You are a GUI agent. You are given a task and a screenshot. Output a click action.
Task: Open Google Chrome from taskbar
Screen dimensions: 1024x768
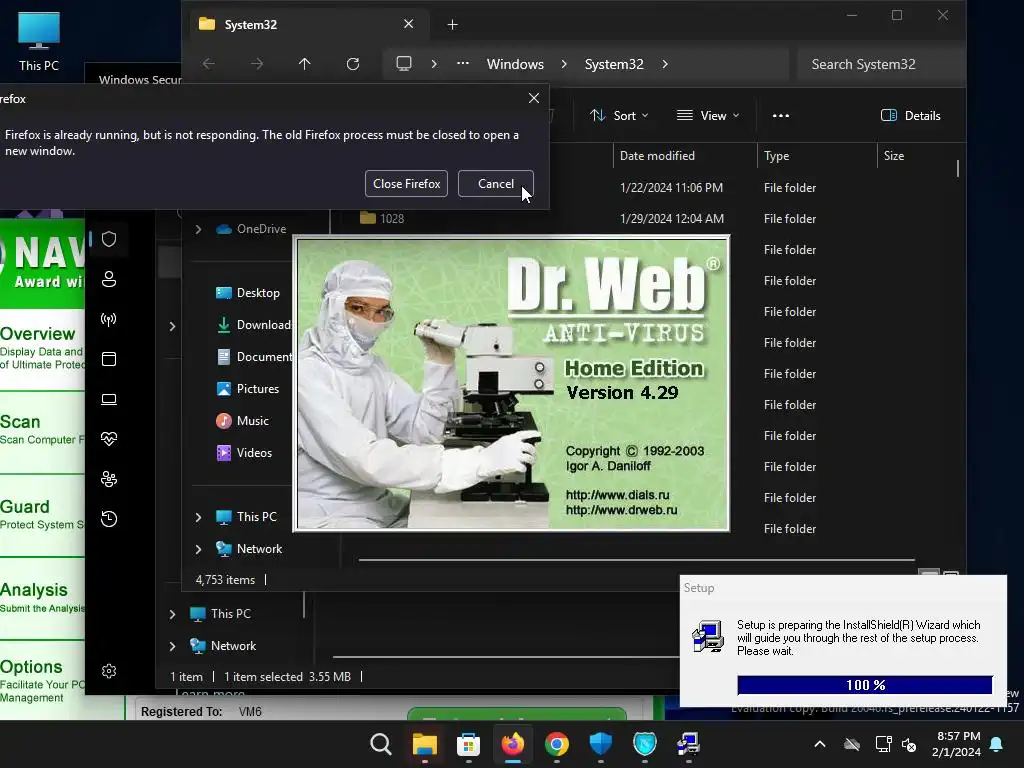coord(556,744)
